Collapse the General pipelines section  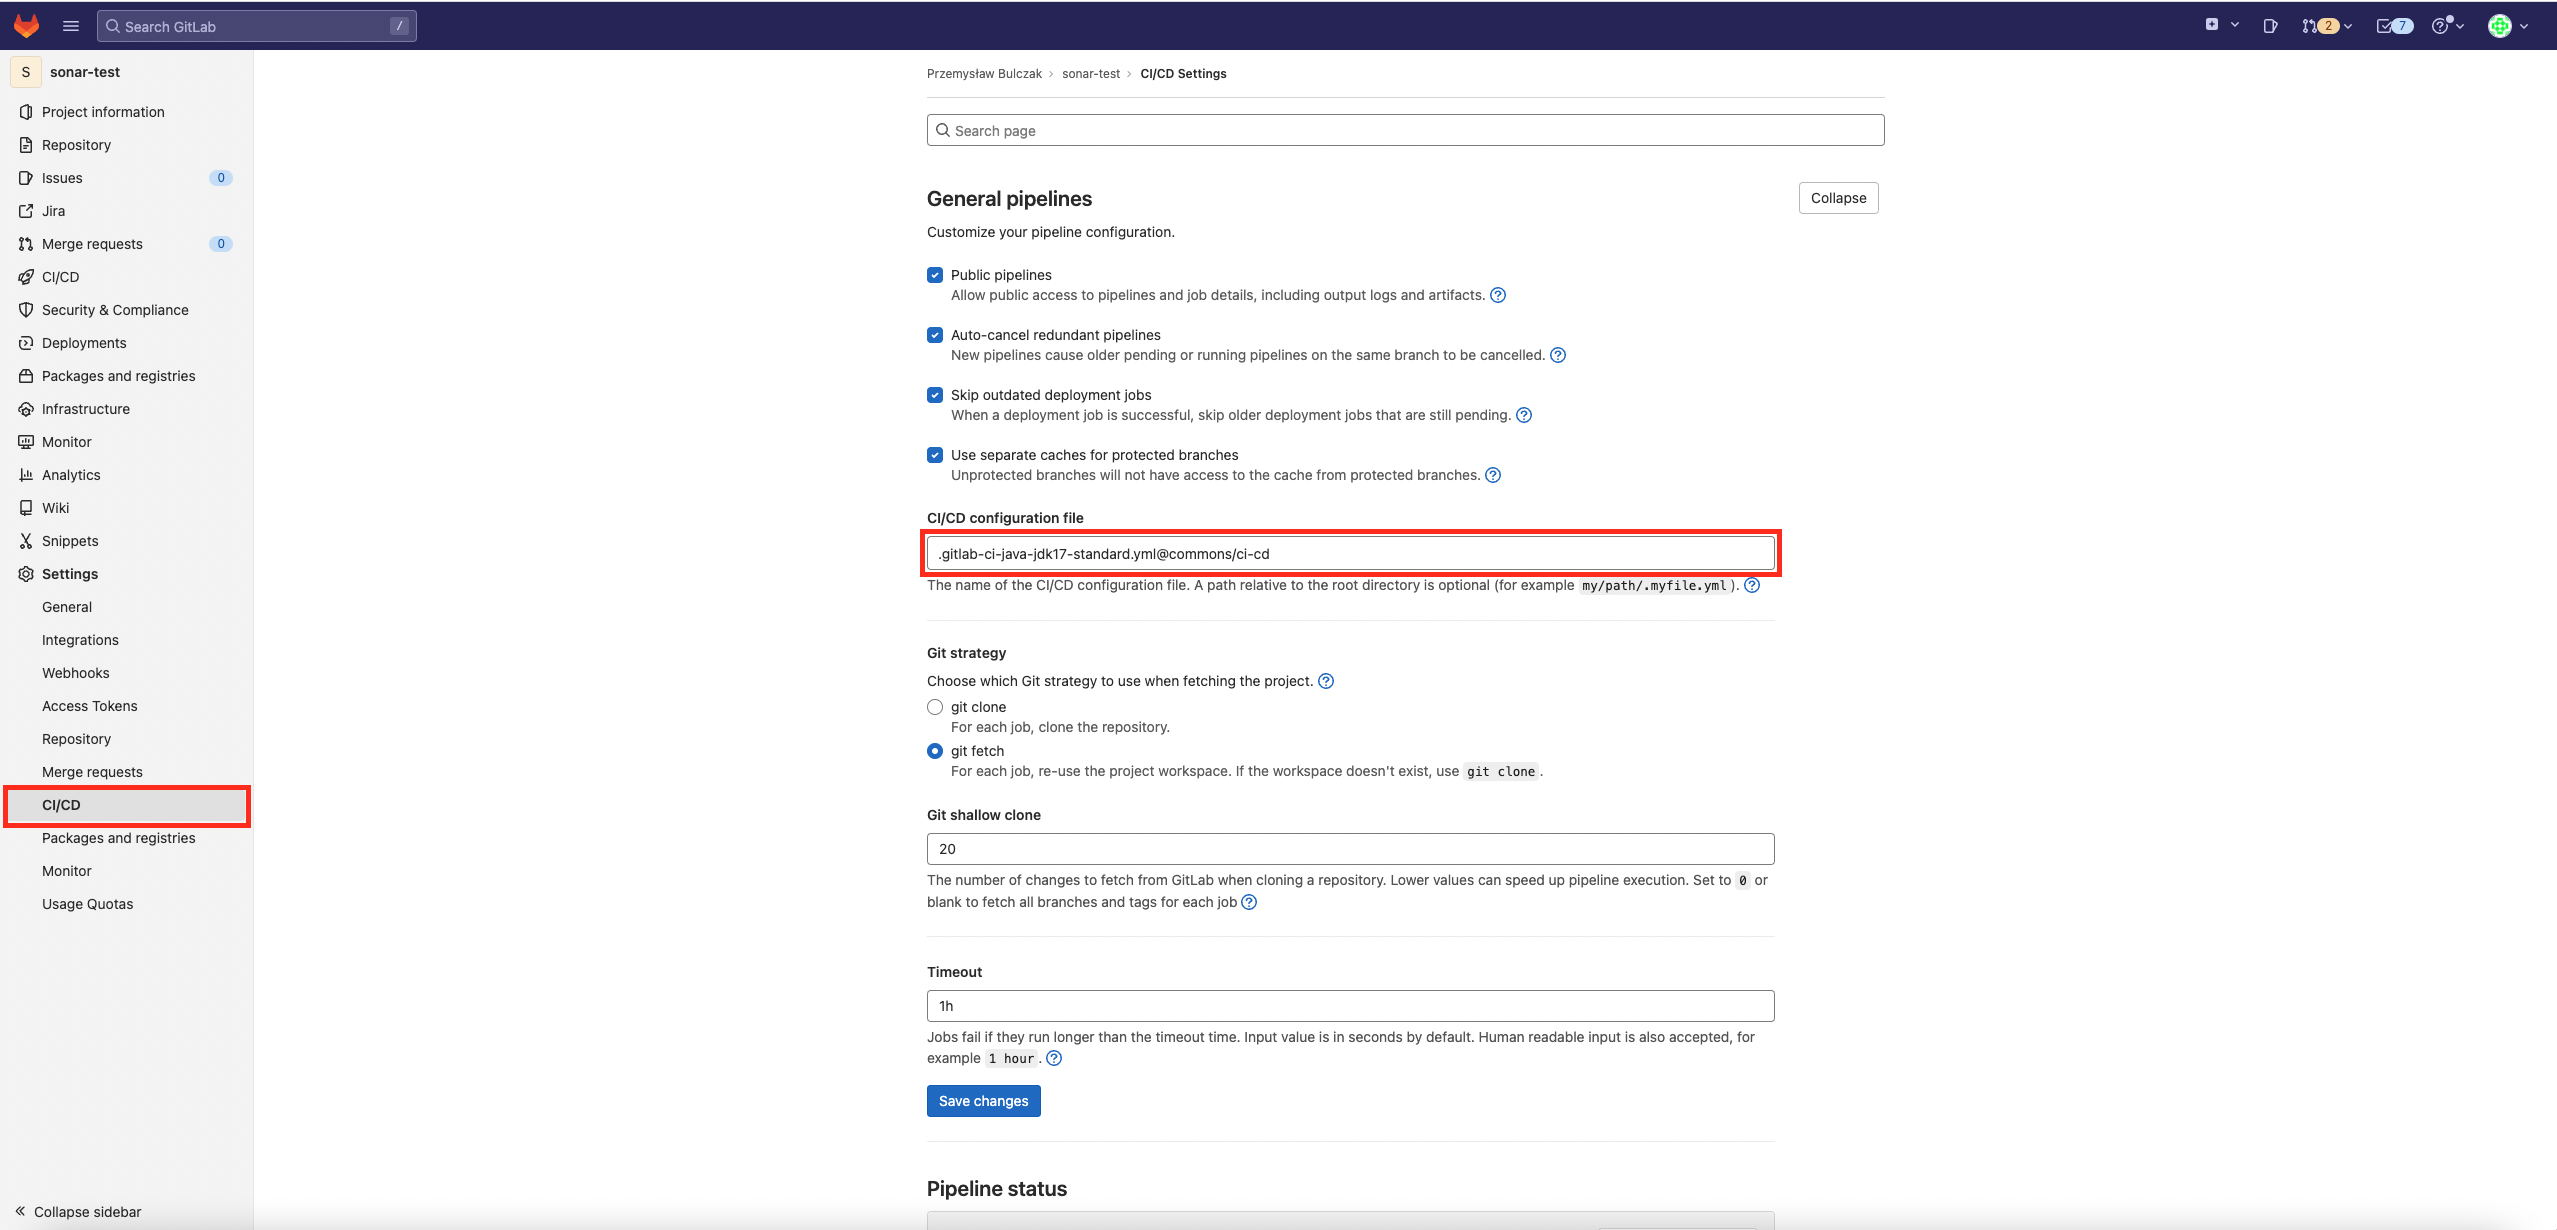[x=1838, y=198]
